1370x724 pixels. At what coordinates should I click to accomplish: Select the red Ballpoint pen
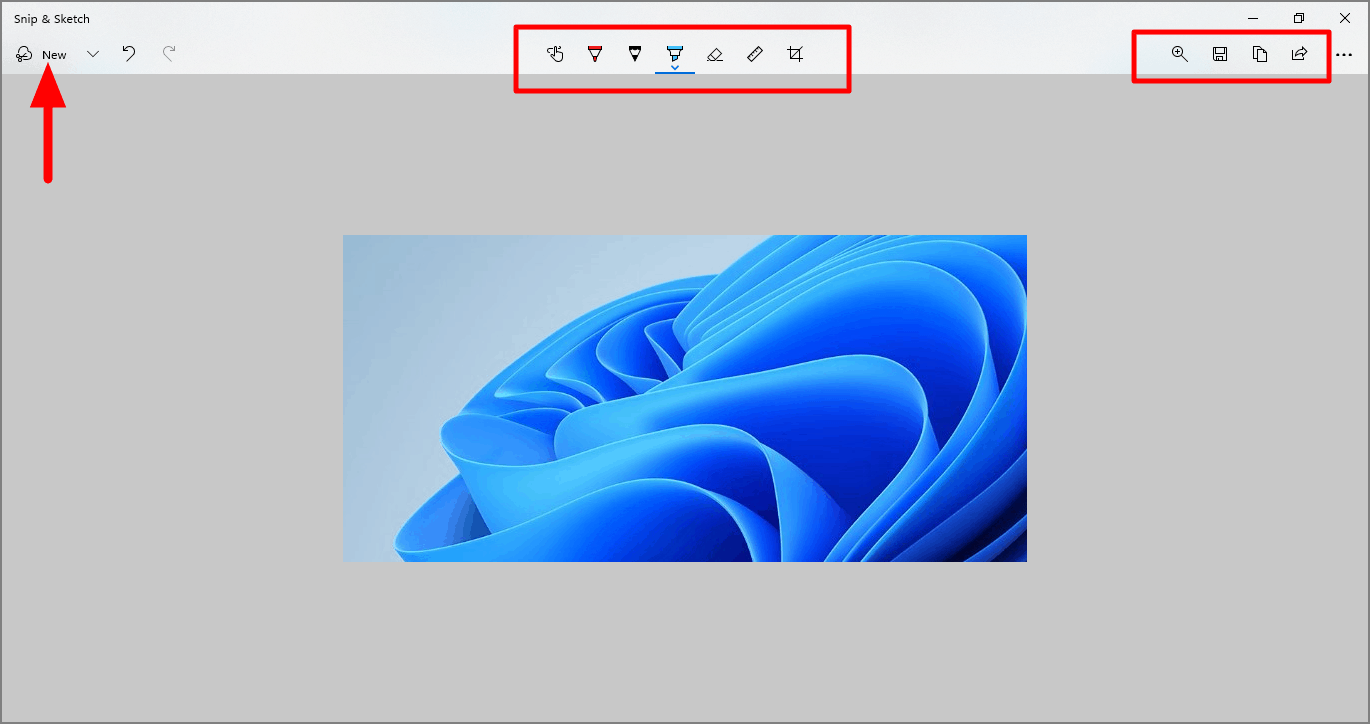click(x=595, y=54)
